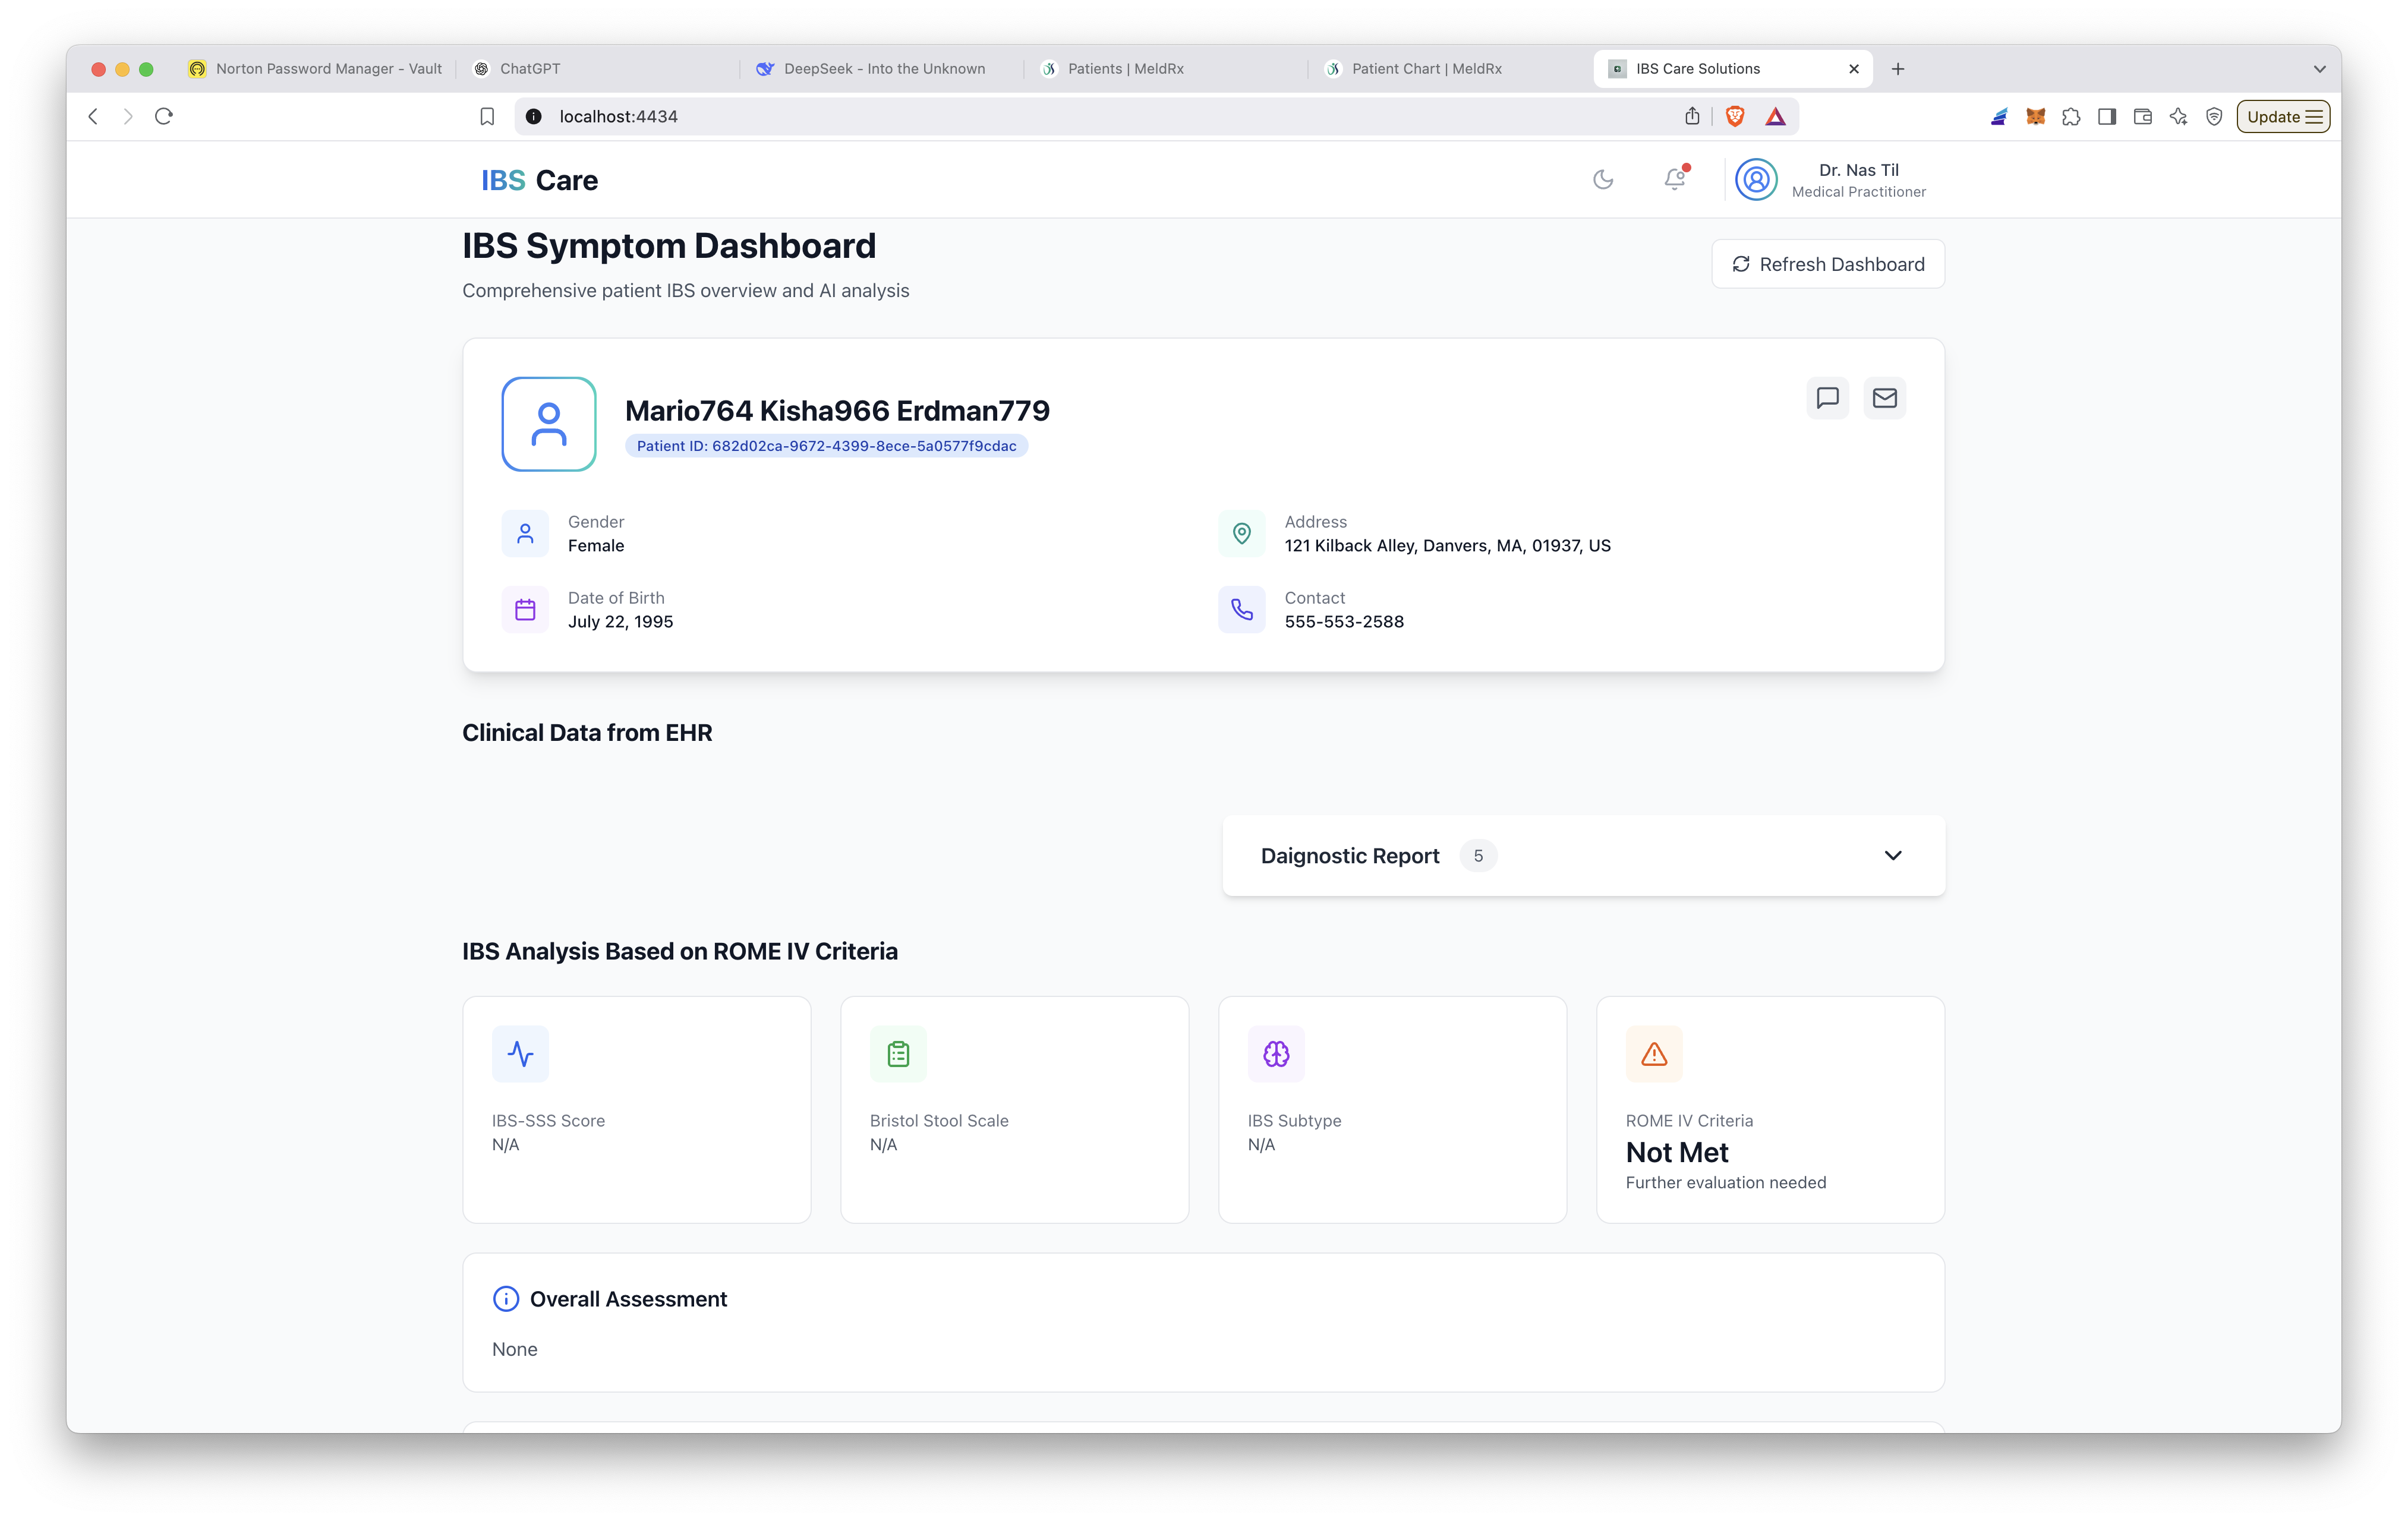Open the browser Update menu button
Image resolution: width=2408 pixels, height=1521 pixels.
pyautogui.click(x=2283, y=117)
